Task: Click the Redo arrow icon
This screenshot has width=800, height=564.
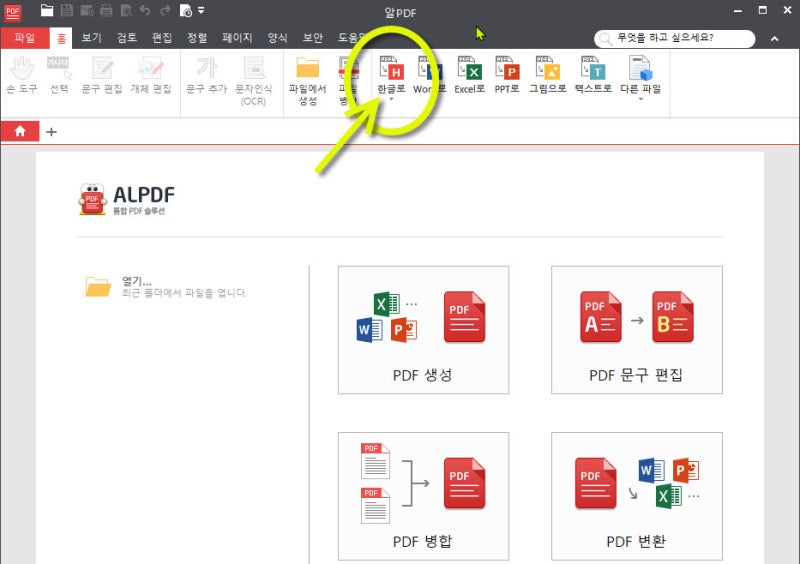Action: click(165, 10)
